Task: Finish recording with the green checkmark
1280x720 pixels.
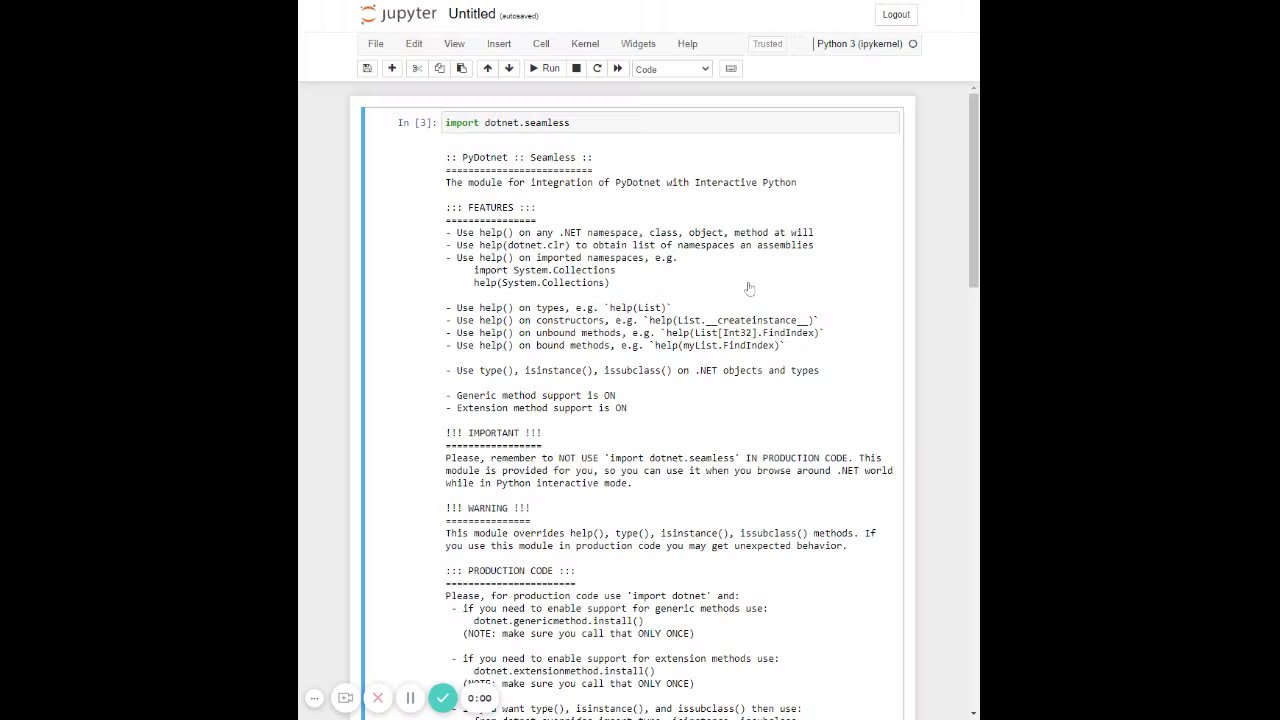Action: [442, 698]
